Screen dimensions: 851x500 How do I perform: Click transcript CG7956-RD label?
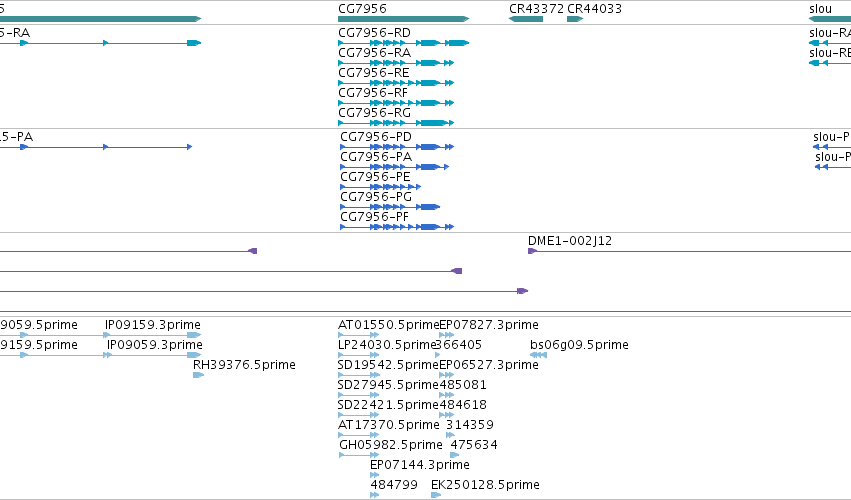[x=374, y=33]
